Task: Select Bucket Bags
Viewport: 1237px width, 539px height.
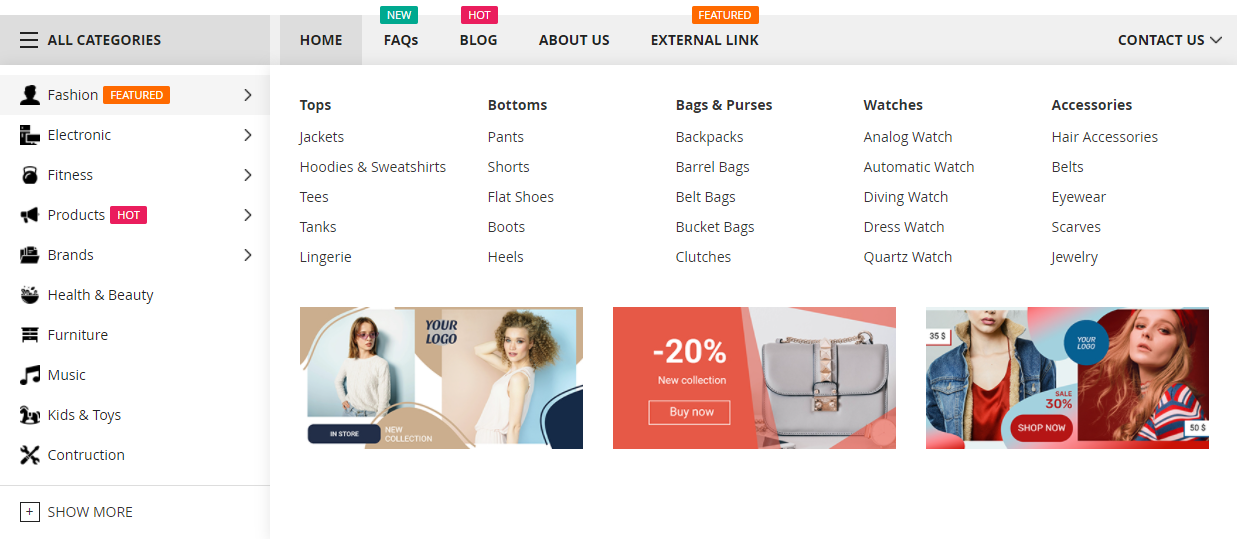Action: (715, 227)
